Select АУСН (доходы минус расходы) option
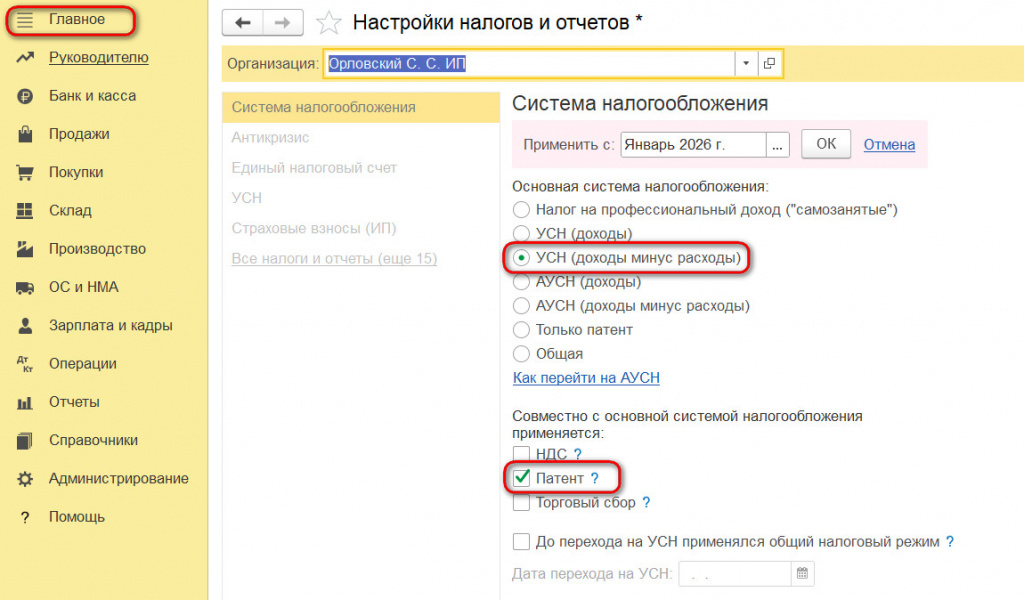Viewport: 1024px width, 600px height. click(521, 306)
